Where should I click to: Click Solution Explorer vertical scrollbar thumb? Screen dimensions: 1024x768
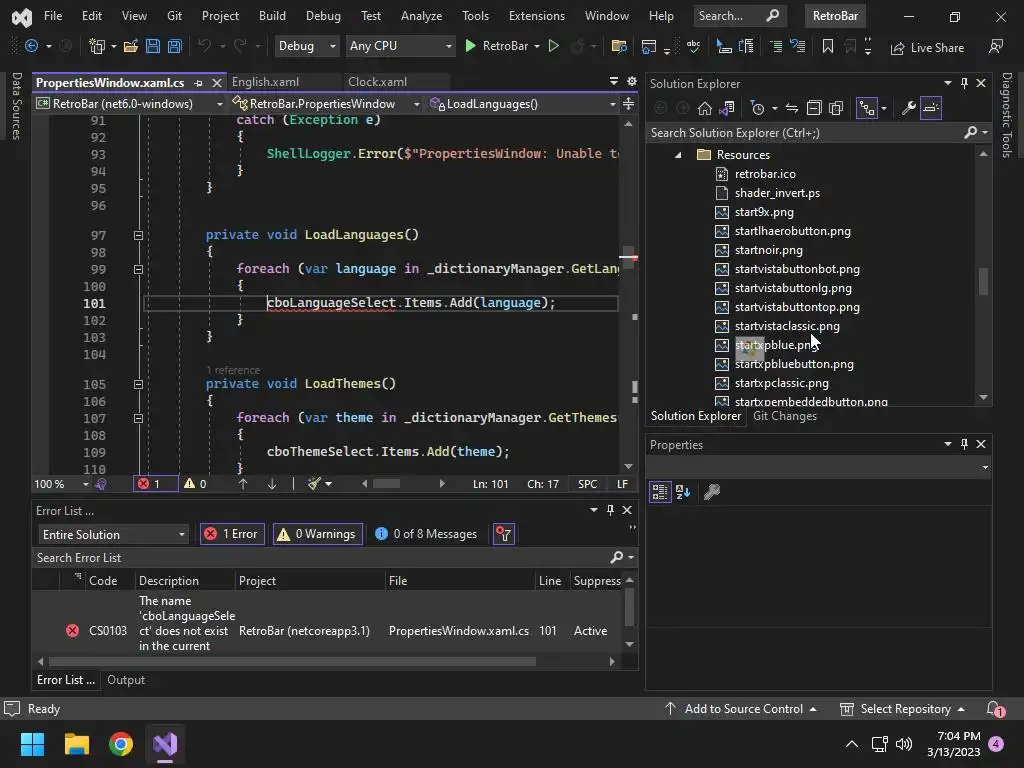point(983,282)
